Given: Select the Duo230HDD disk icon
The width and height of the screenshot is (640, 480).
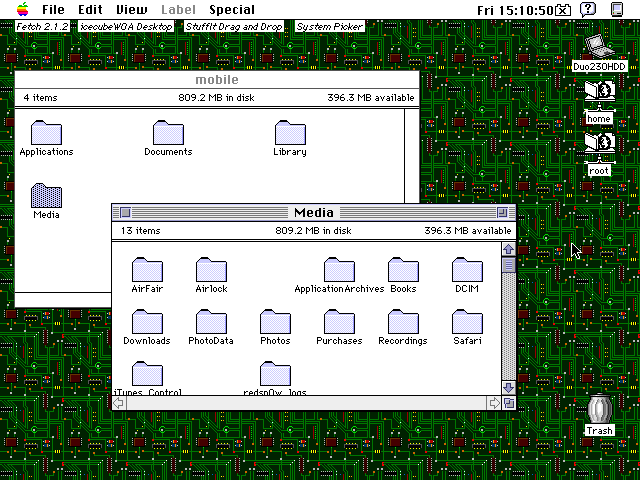Looking at the screenshot, I should (599, 47).
